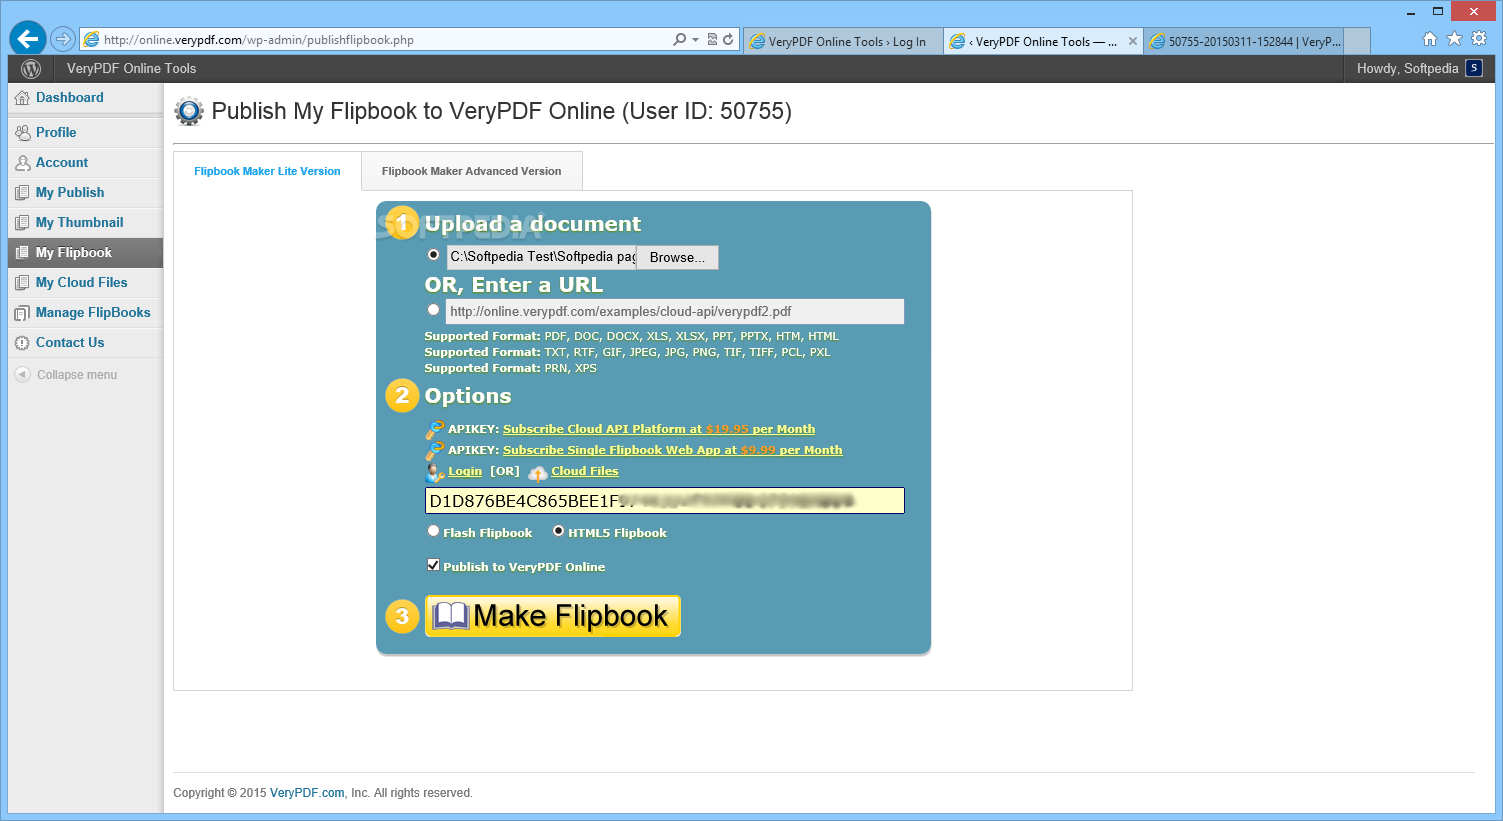Open the favorites star icon
This screenshot has height=821, width=1503.
pos(1454,39)
